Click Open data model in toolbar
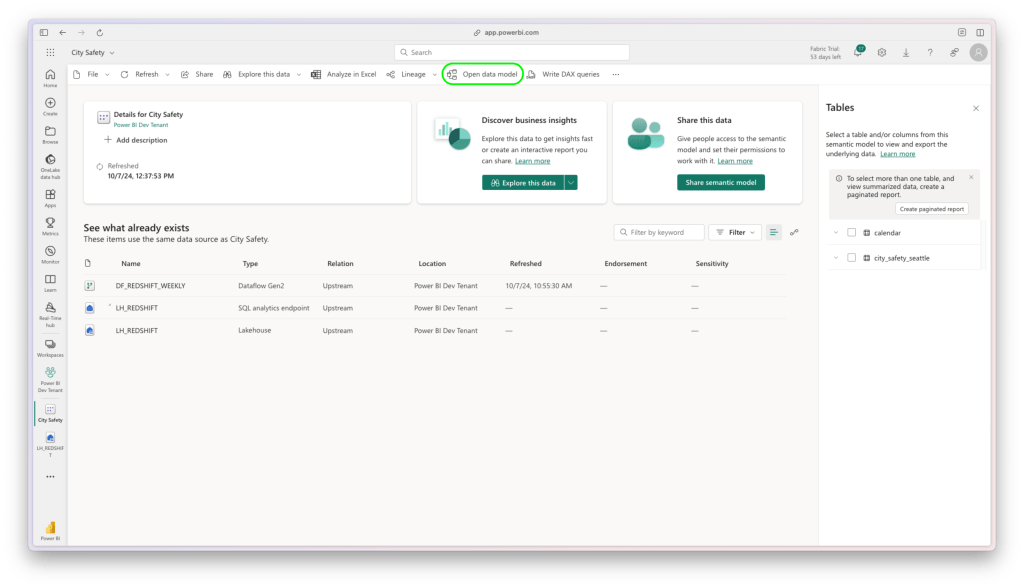The height and width of the screenshot is (588, 1024). 483,74
